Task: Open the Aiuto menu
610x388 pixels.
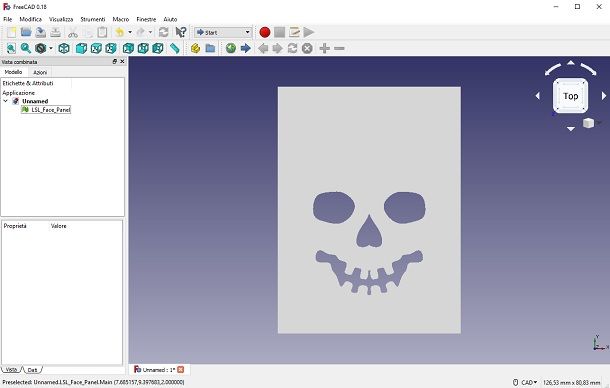Action: (170, 19)
